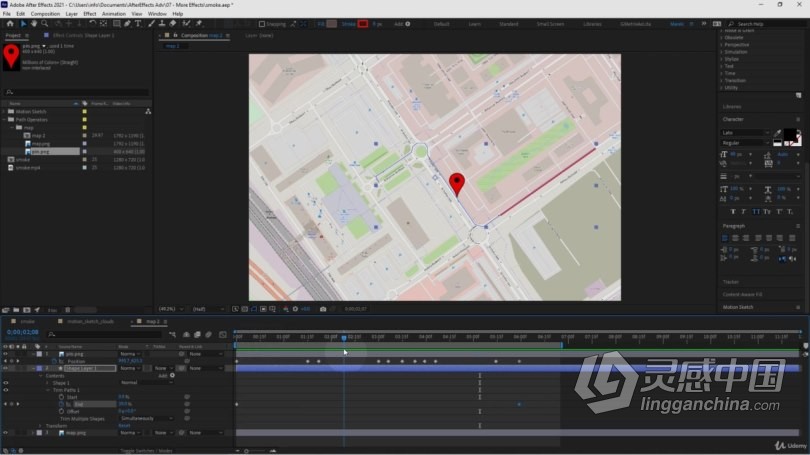The height and width of the screenshot is (455, 810).
Task: Open pin.png blending mode dropdown
Action: tap(130, 354)
